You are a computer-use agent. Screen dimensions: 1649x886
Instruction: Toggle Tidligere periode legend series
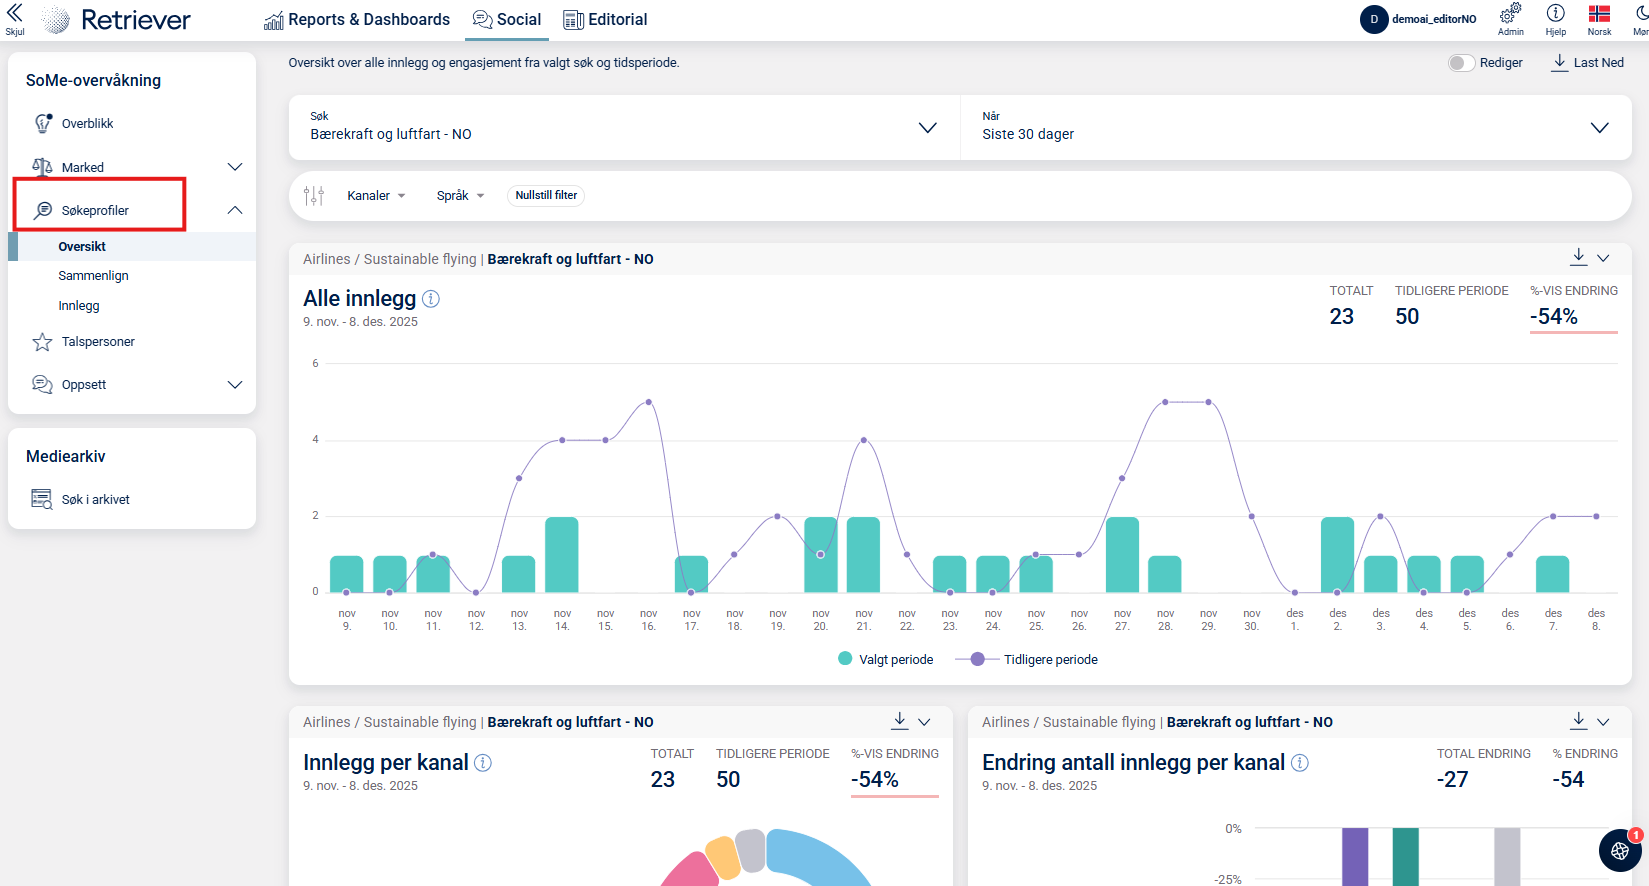coord(1027,660)
